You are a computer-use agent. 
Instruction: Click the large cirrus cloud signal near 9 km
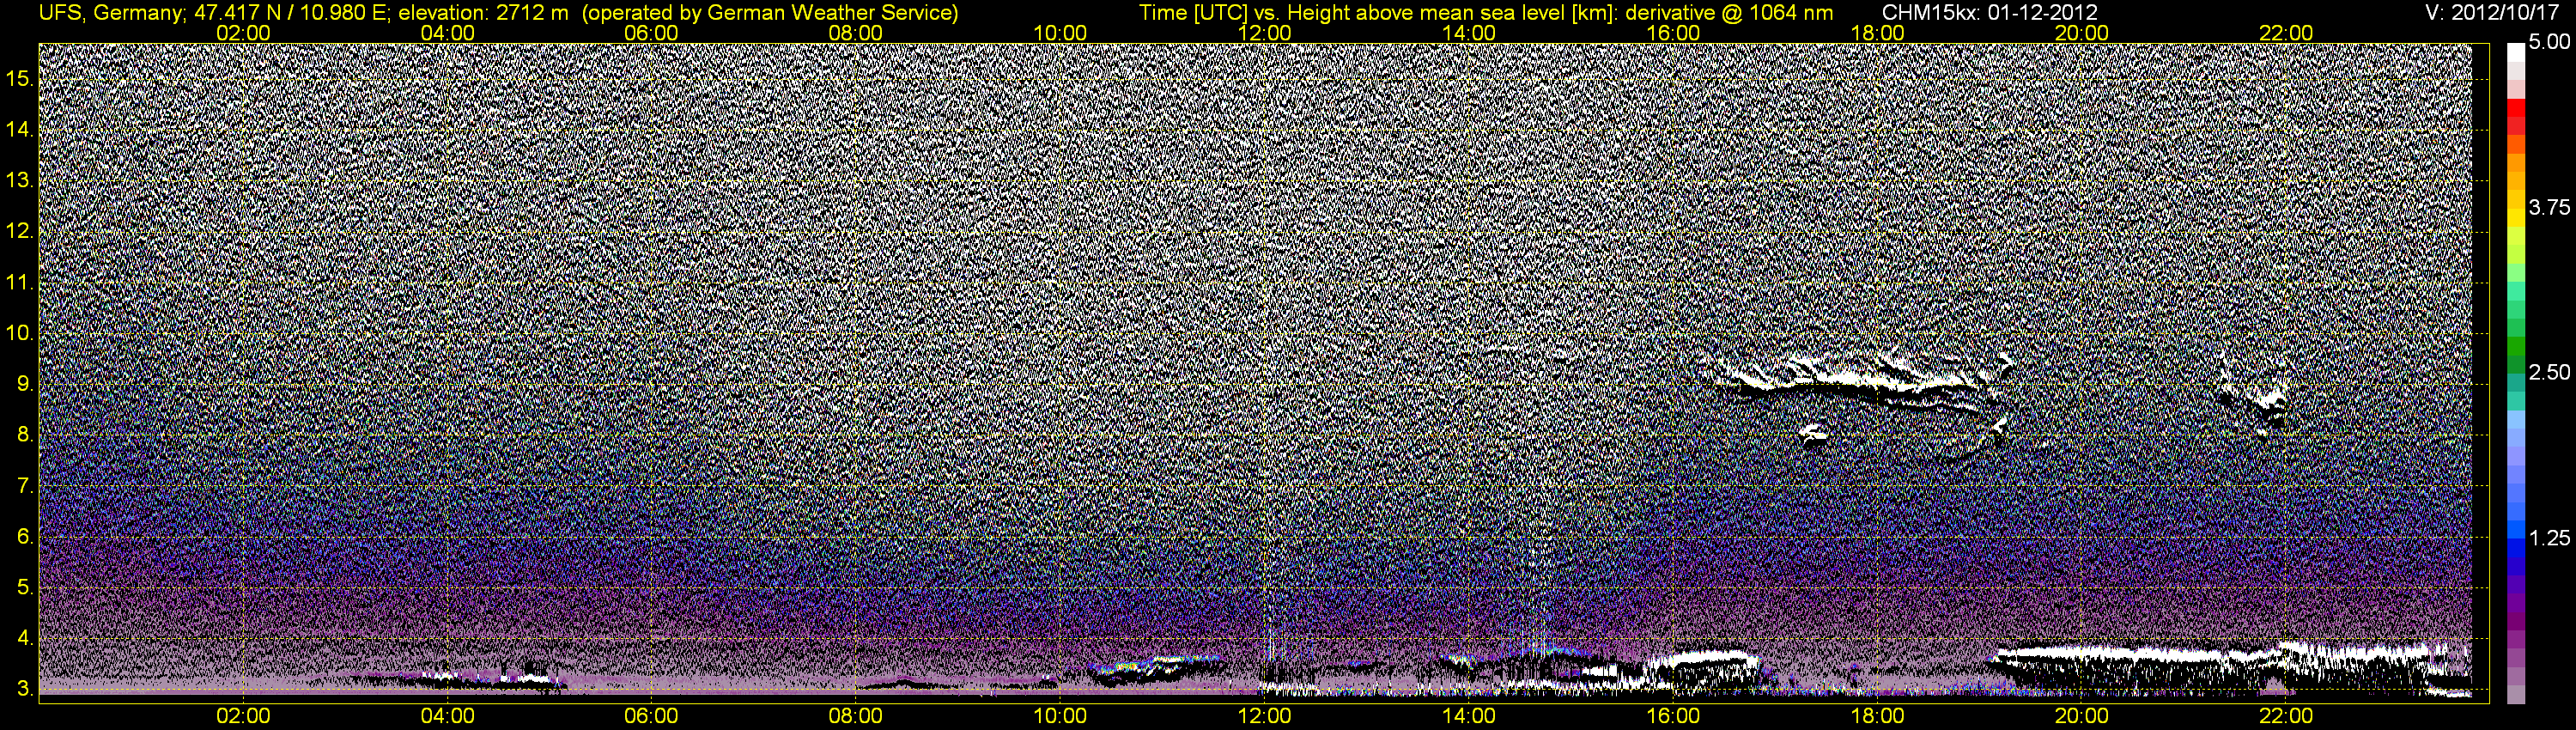click(x=1860, y=384)
